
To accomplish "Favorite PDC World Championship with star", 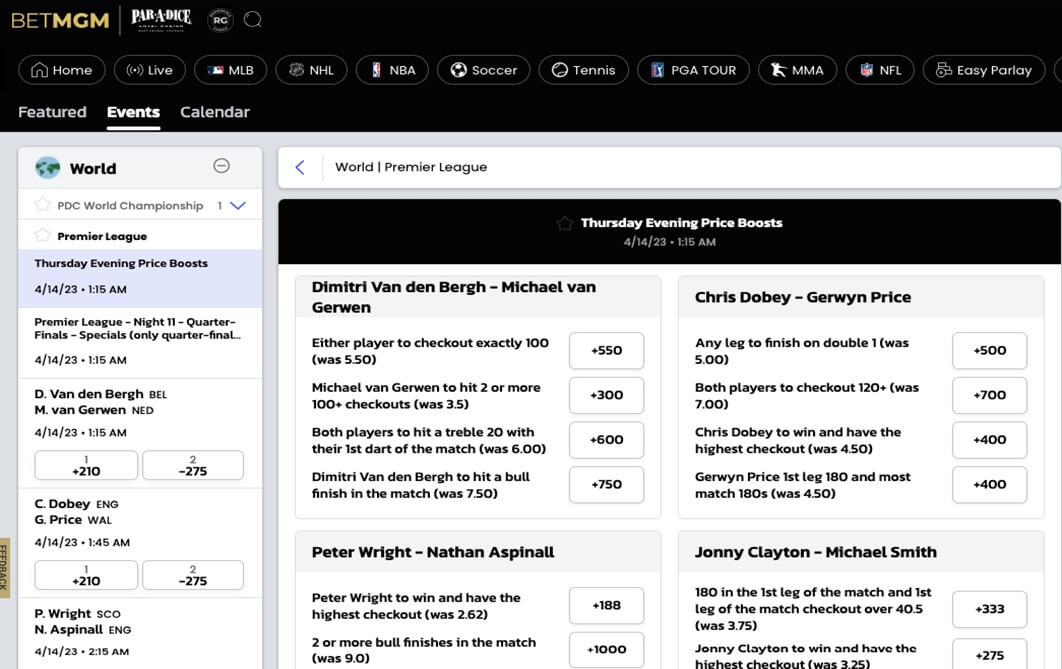I will tap(43, 204).
